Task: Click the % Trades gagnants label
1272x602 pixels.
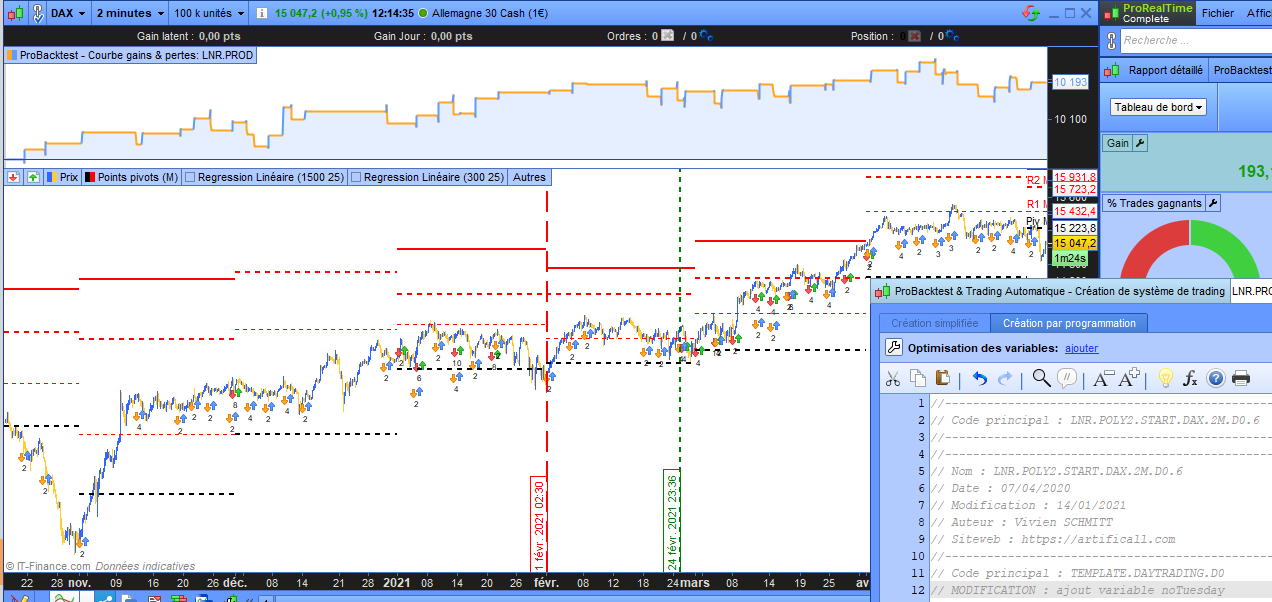Action: point(1154,203)
